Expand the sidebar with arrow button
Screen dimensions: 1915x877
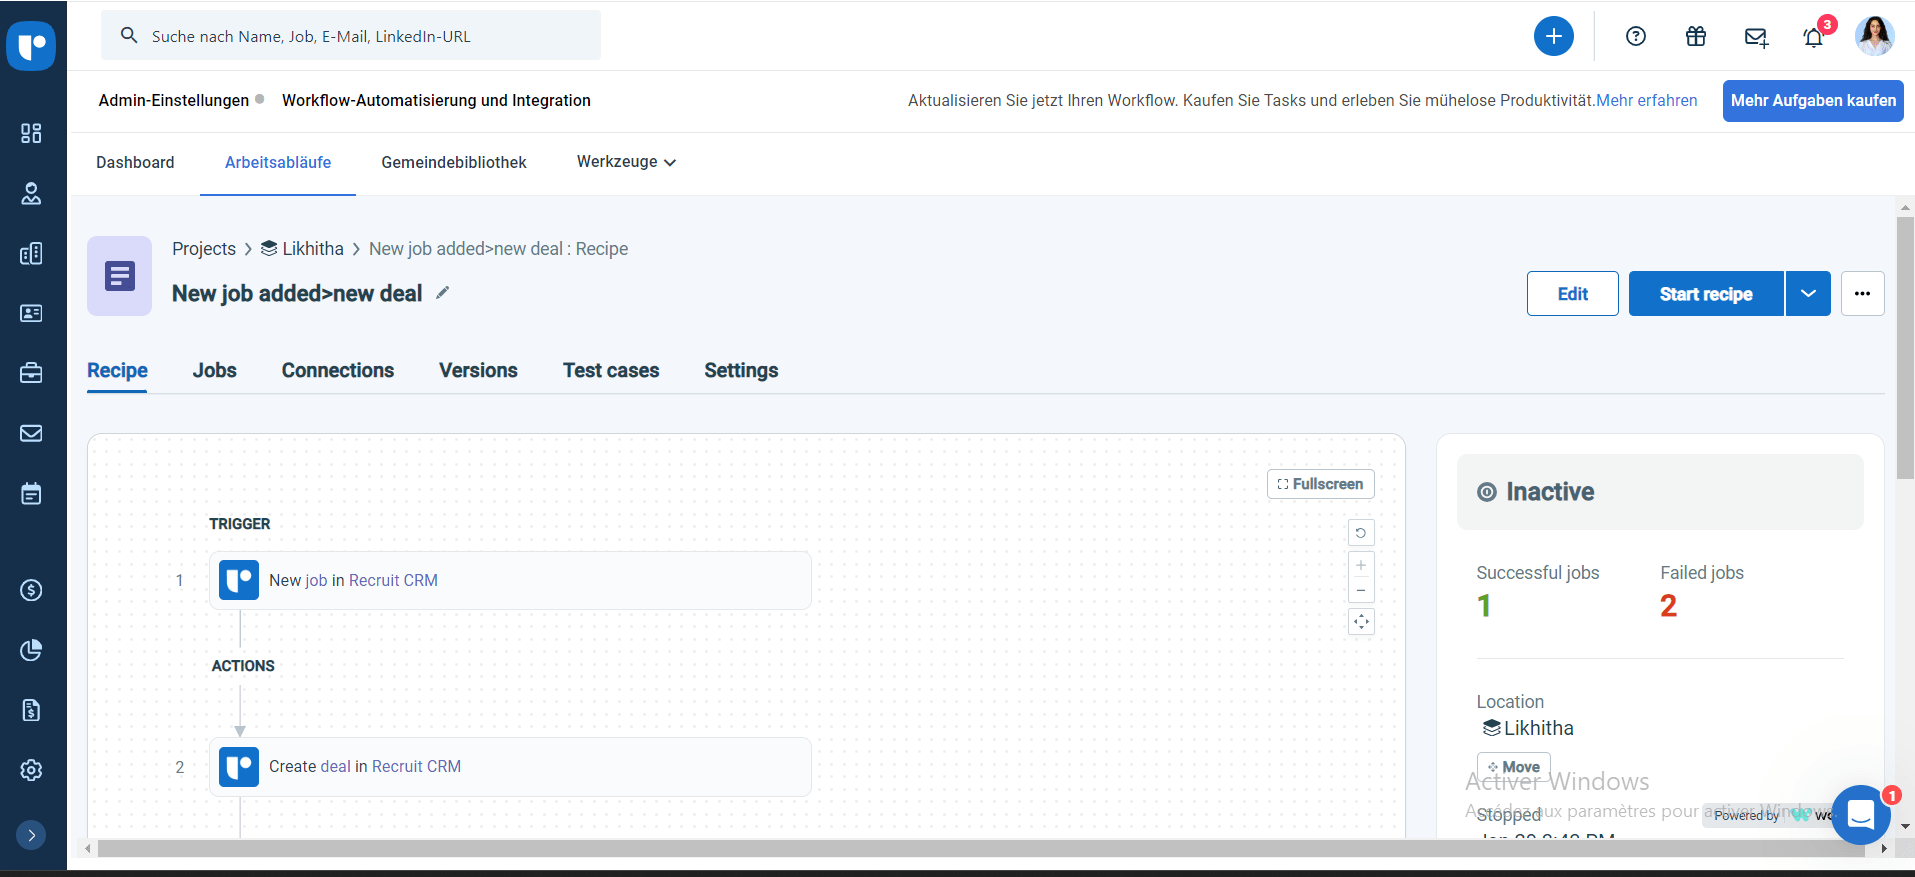[x=31, y=835]
